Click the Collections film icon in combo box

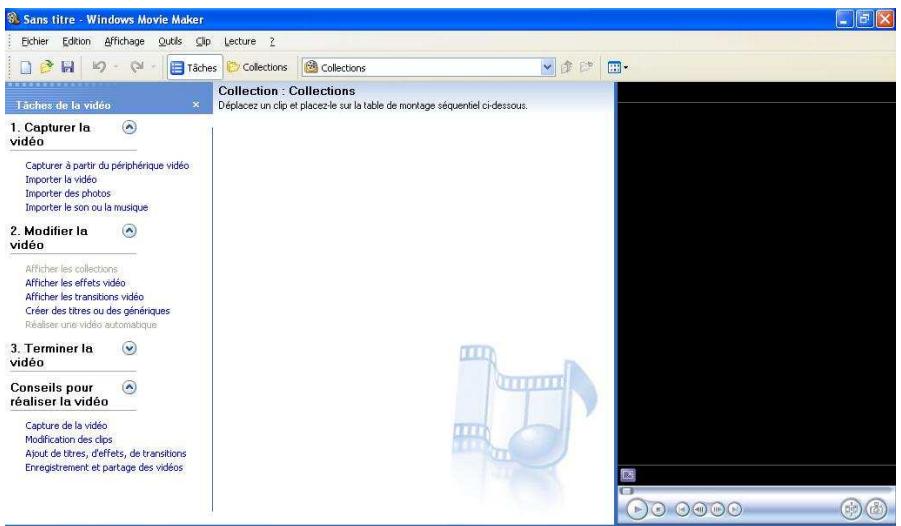click(x=311, y=67)
